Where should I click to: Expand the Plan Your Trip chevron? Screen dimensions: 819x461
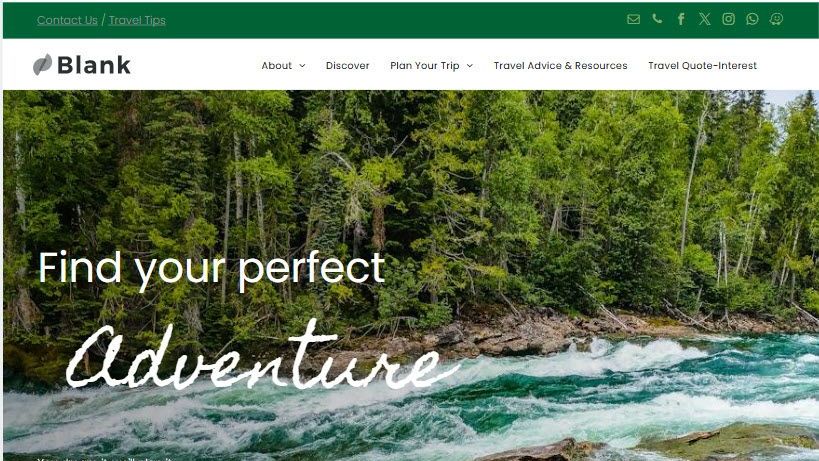pyautogui.click(x=470, y=66)
